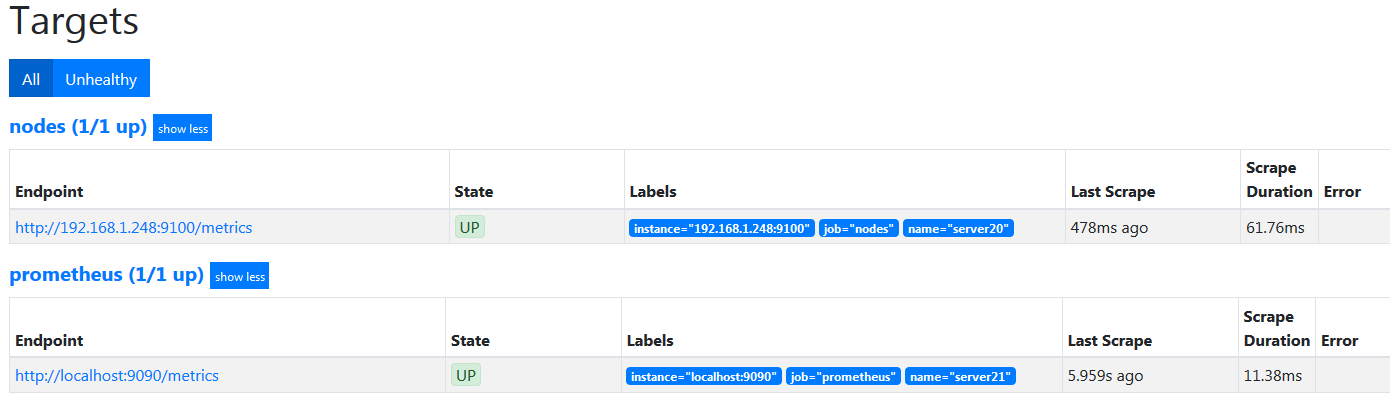Open the 192.168.1.248:9100/metrics endpoint link
This screenshot has width=1390, height=400.
(134, 228)
